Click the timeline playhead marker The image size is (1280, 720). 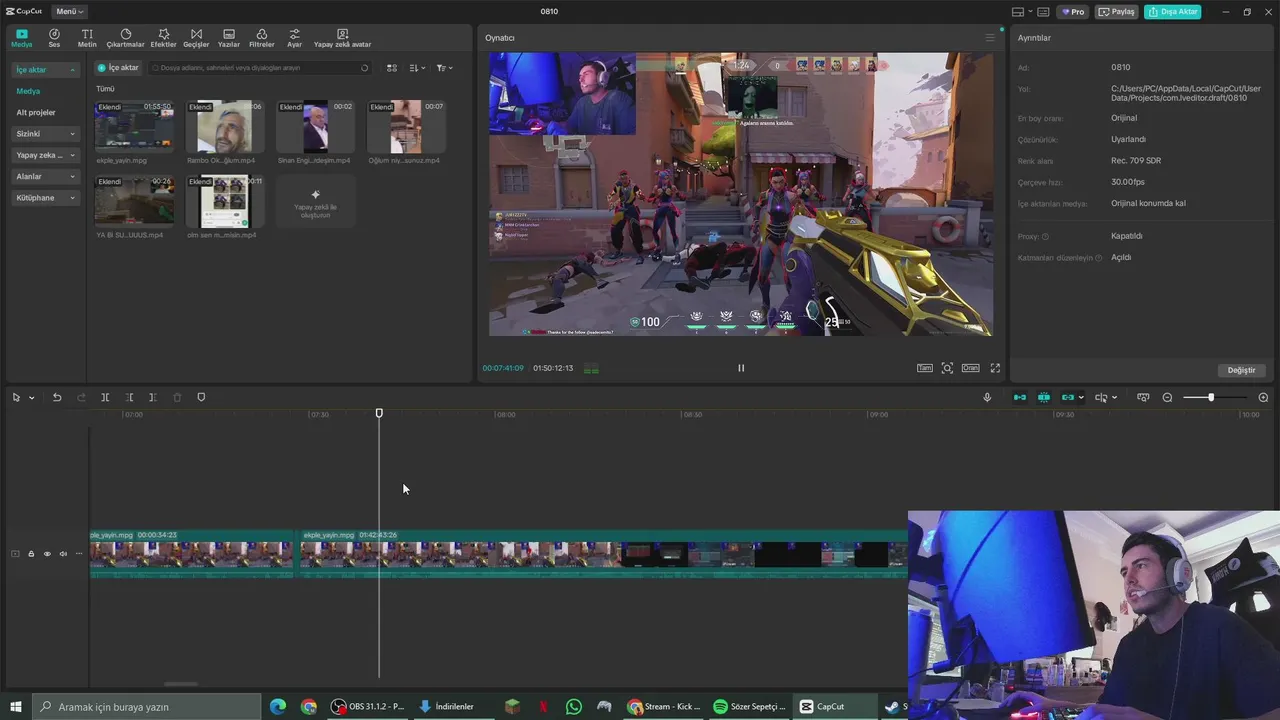pyautogui.click(x=379, y=413)
